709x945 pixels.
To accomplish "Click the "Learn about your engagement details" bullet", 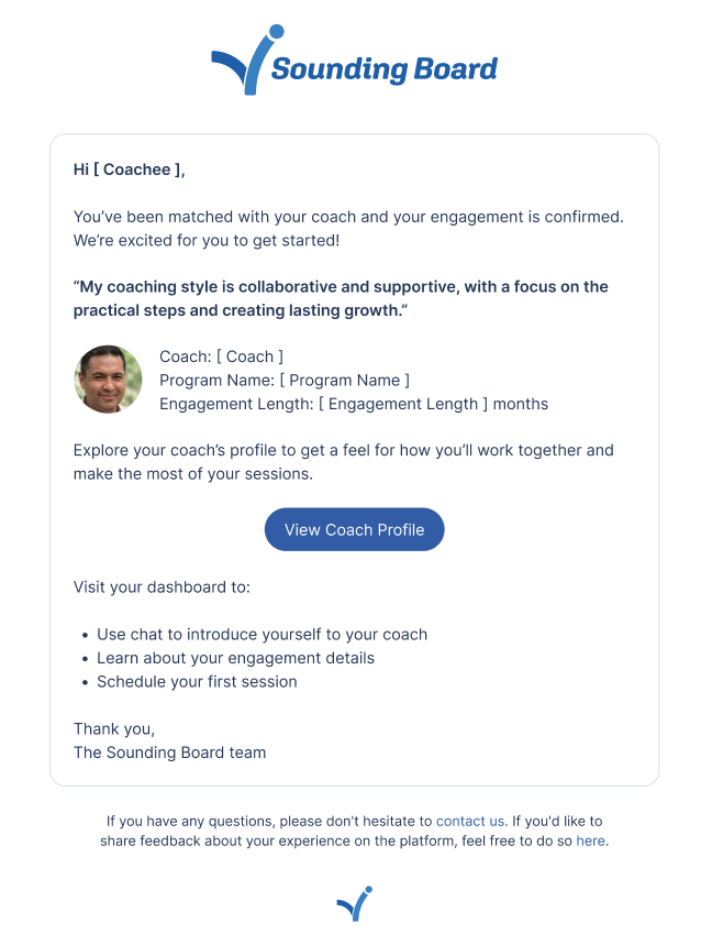I will coord(235,658).
